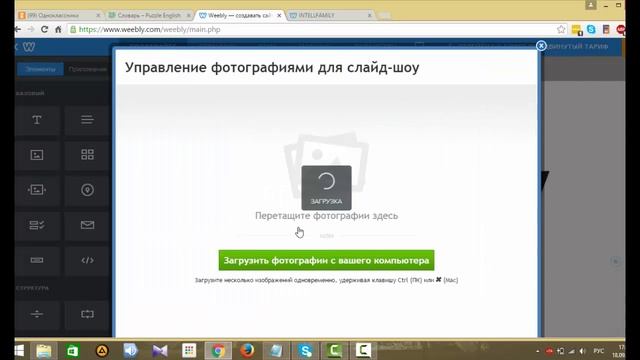Switch input language via РУС indicator
Image resolution: width=640 pixels, height=360 pixels.
[x=598, y=351]
